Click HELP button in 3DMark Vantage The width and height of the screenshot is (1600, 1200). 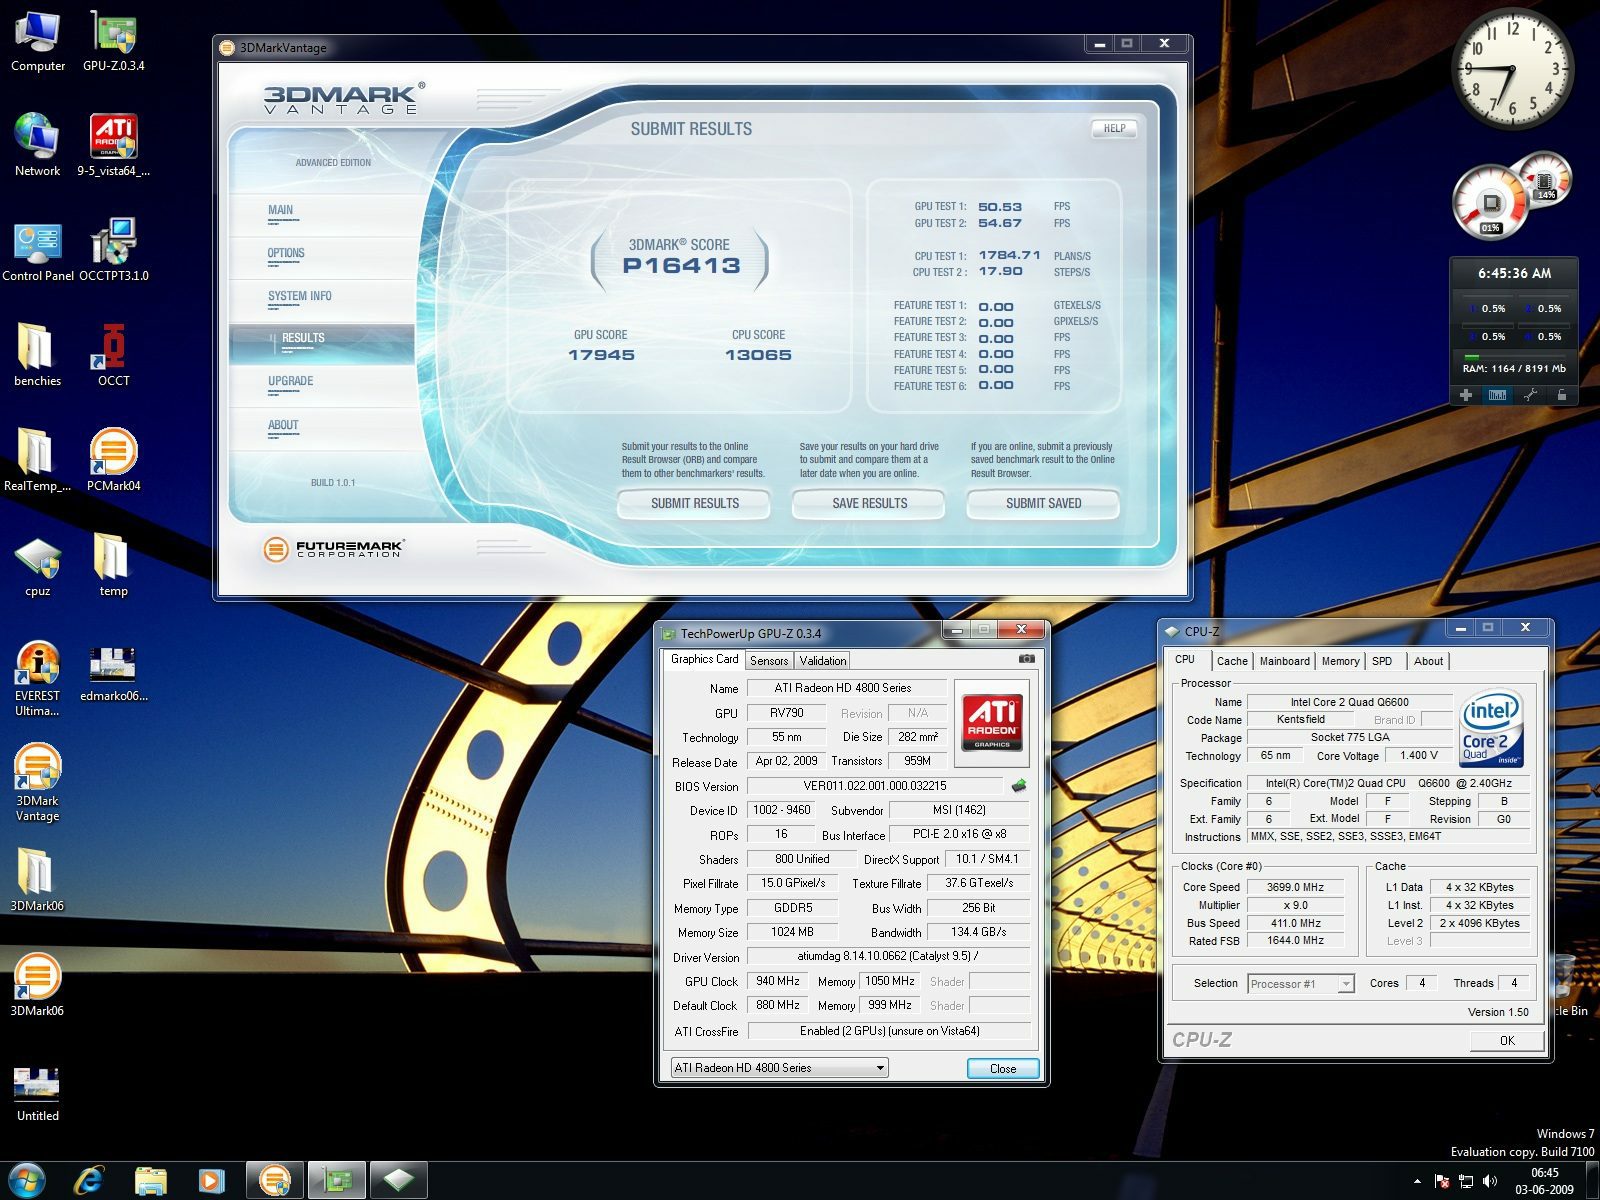tap(1114, 128)
